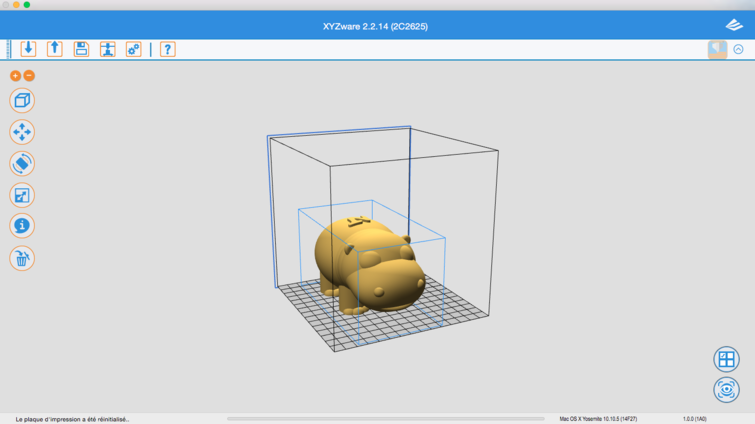Open the Print icon in the toolbar
Screen dimensions: 755x424
107,49
